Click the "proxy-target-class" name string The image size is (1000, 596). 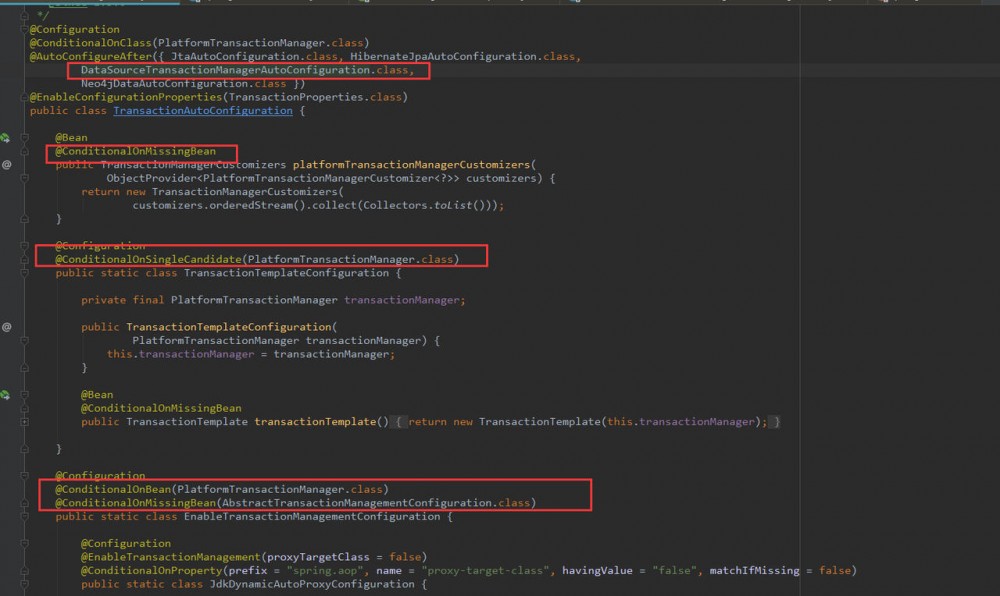click(x=485, y=571)
